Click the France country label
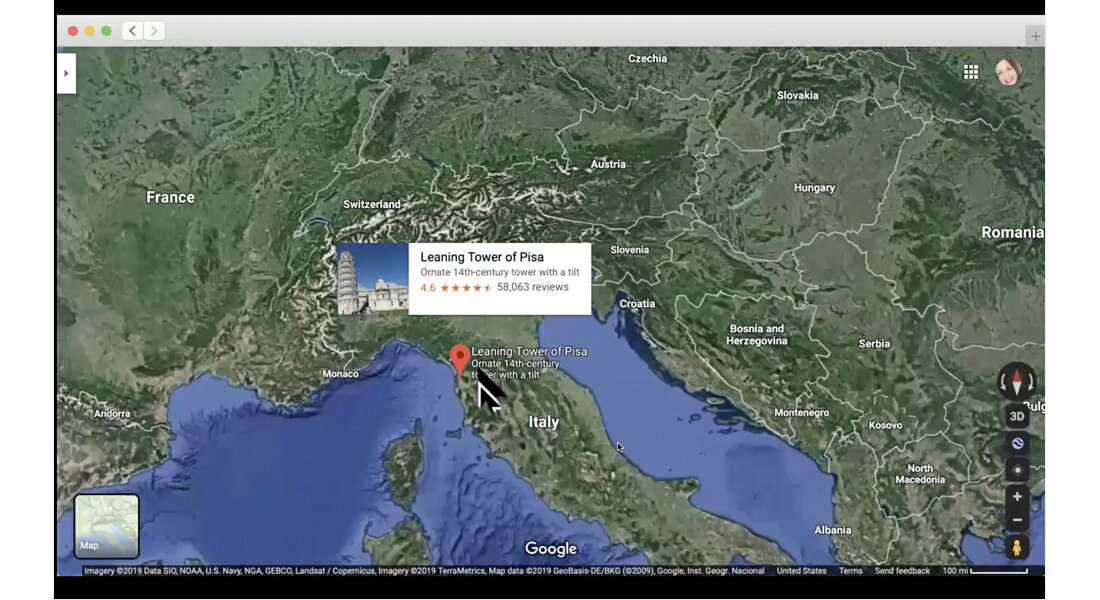The width and height of the screenshot is (1100, 600). [170, 197]
